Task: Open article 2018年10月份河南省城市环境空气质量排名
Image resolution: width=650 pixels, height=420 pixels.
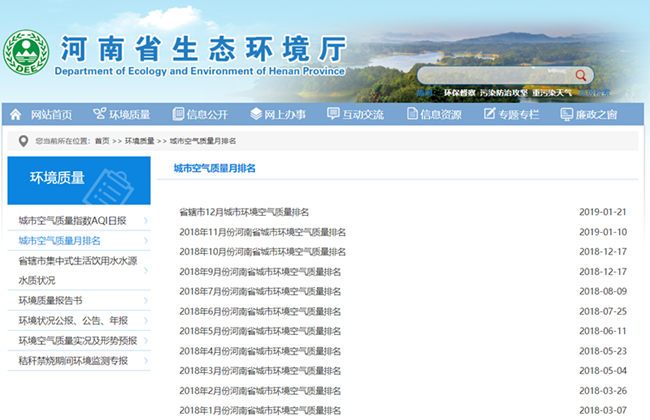Action: coord(262,252)
